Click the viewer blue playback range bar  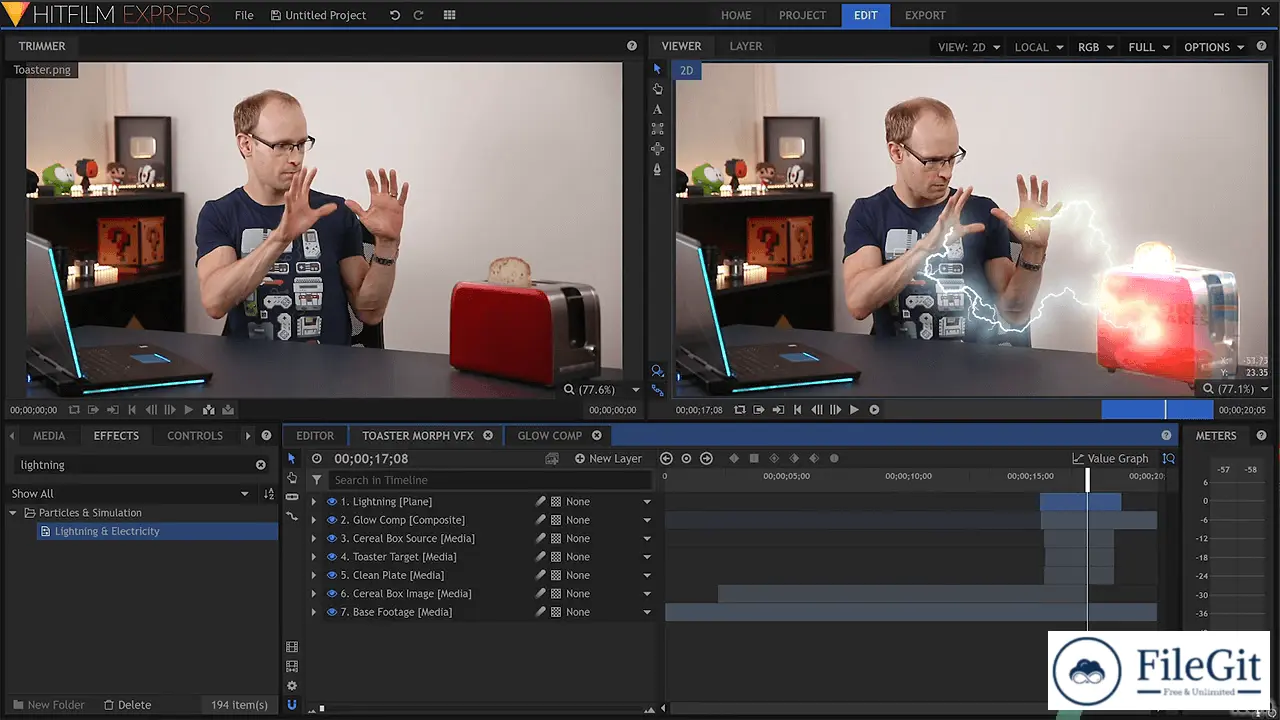pos(1157,409)
